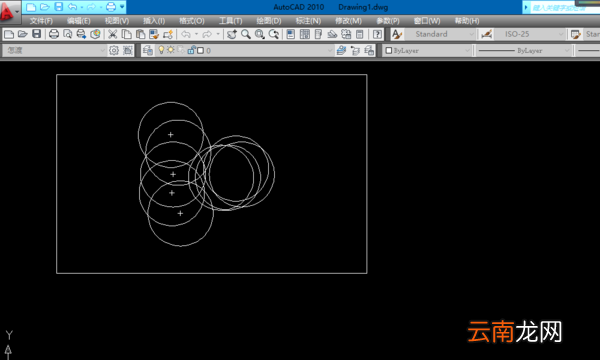Expand the Quick Access undo history arrow
The height and width of the screenshot is (360, 600).
coord(82,7)
